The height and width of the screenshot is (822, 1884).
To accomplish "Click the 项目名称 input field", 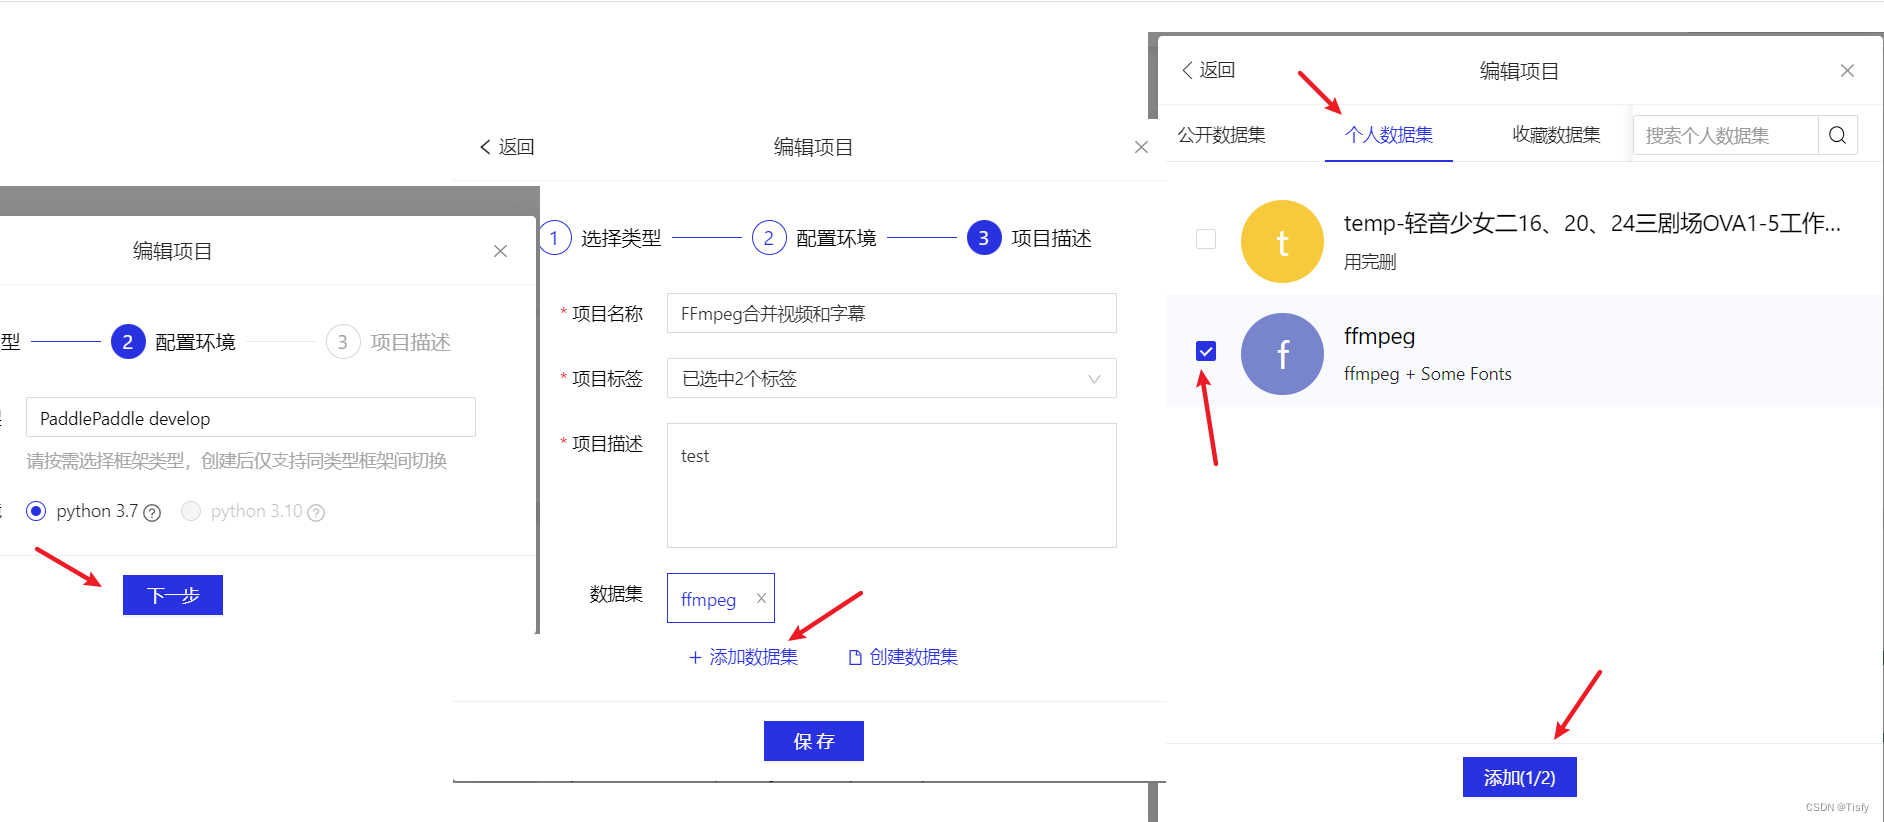I will [891, 313].
